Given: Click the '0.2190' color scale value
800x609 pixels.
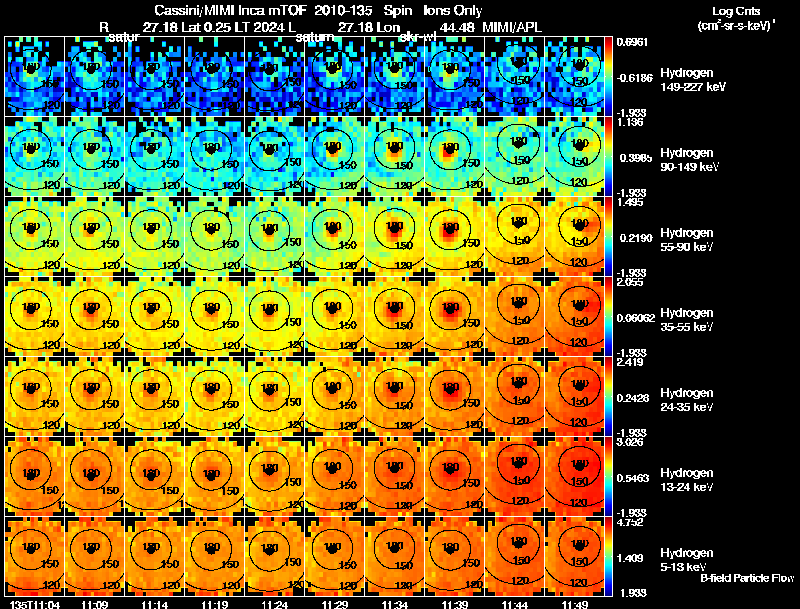Looking at the screenshot, I should (634, 238).
